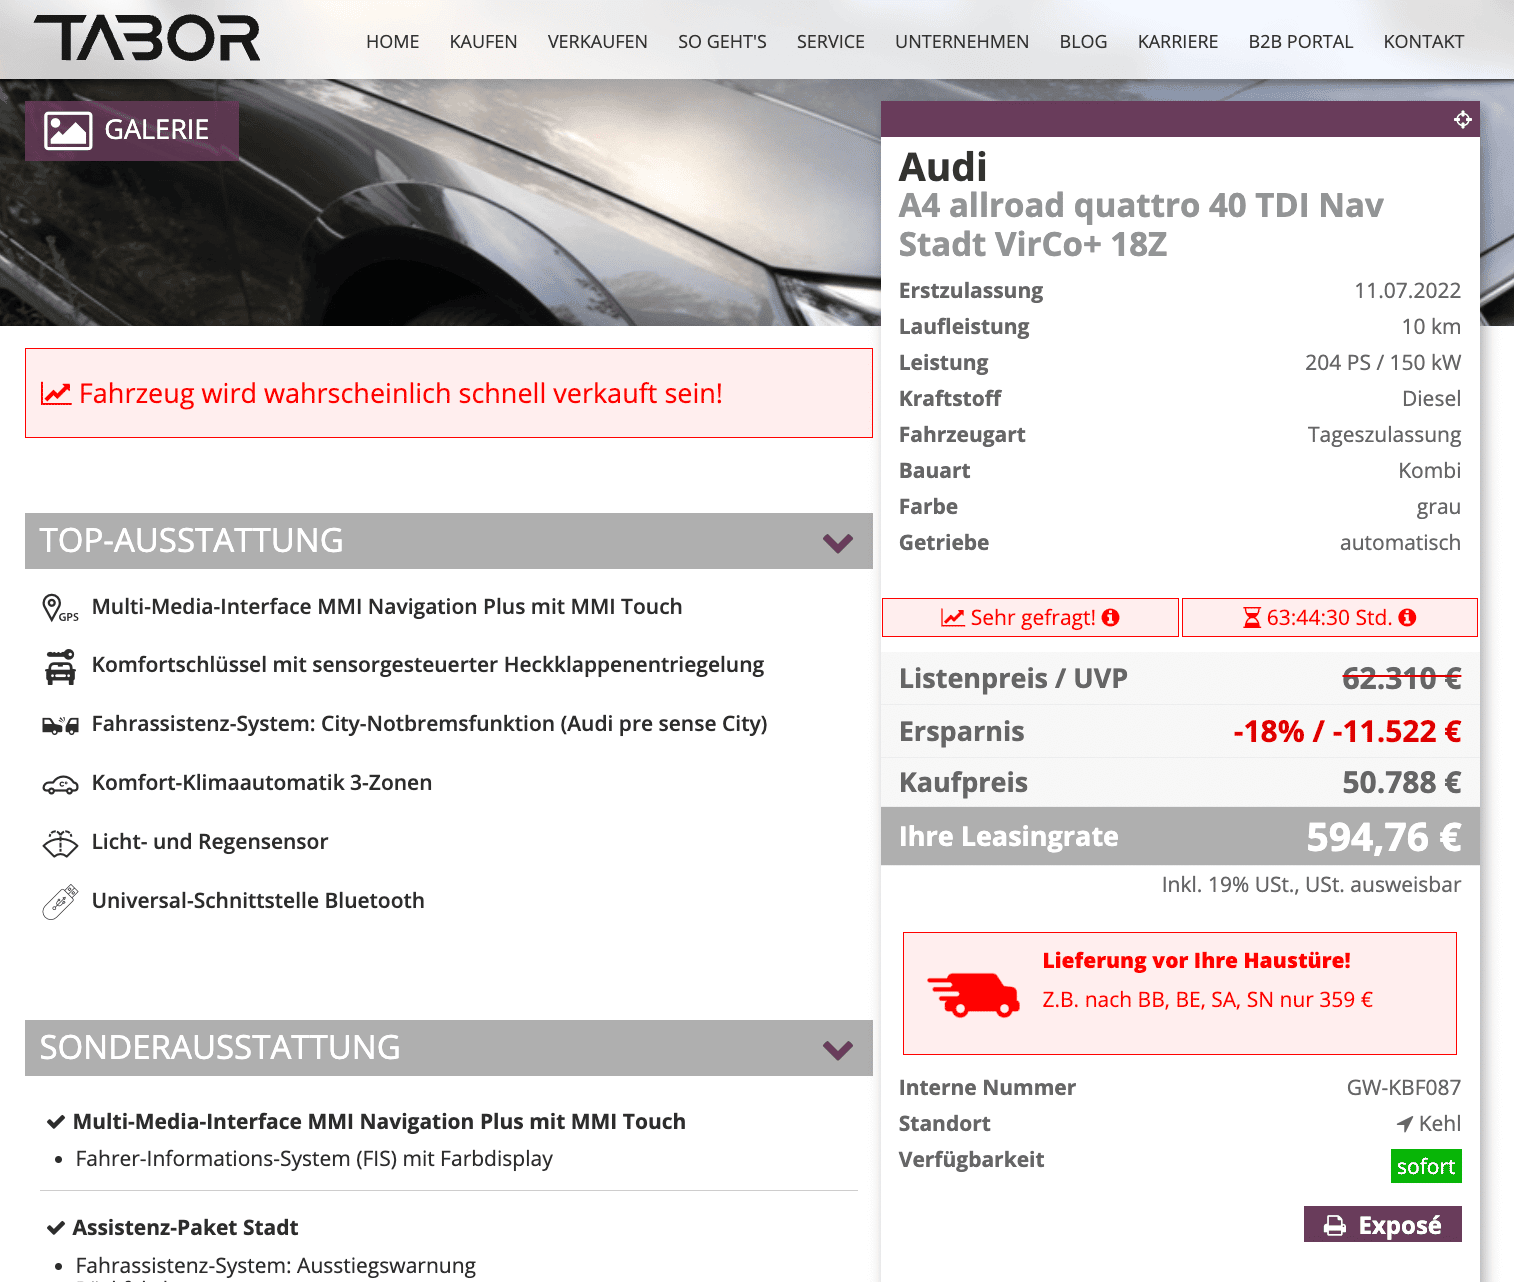
Task: Collapse the SONDERAUSSTATTUNG section chevron
Action: click(837, 1049)
